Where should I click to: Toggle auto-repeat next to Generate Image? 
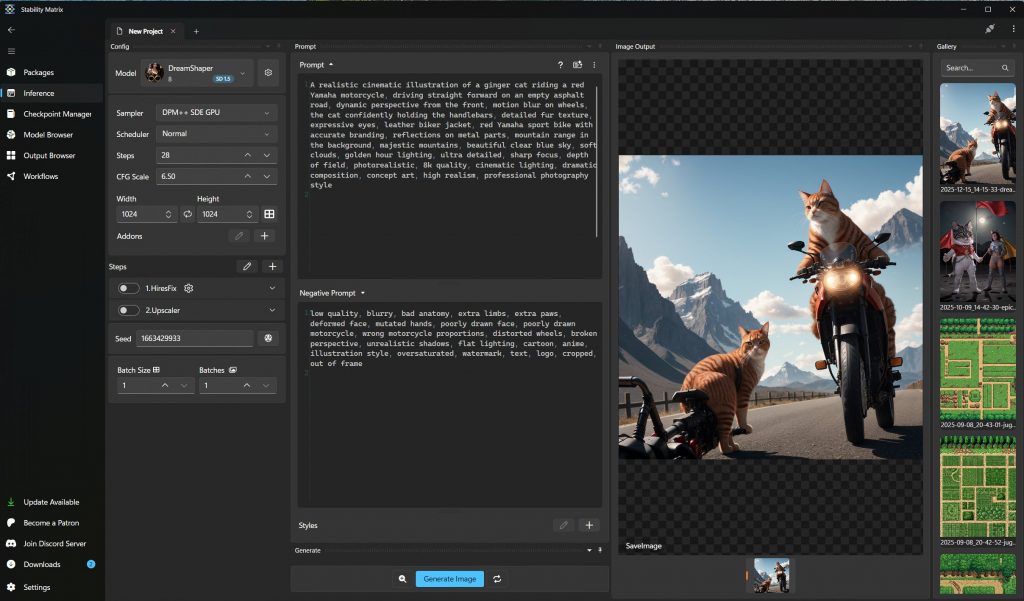[497, 579]
